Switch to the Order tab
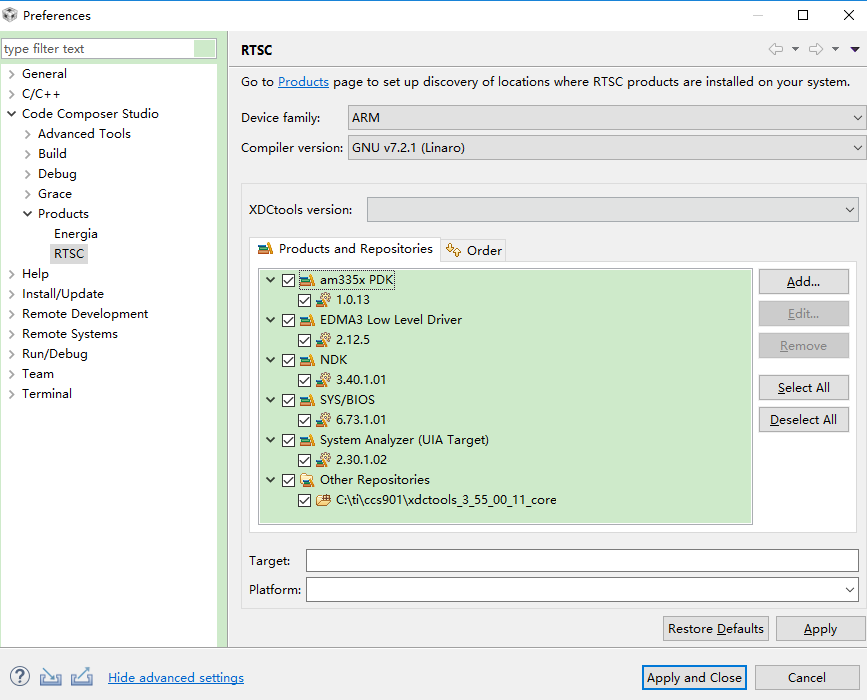 click(x=474, y=250)
